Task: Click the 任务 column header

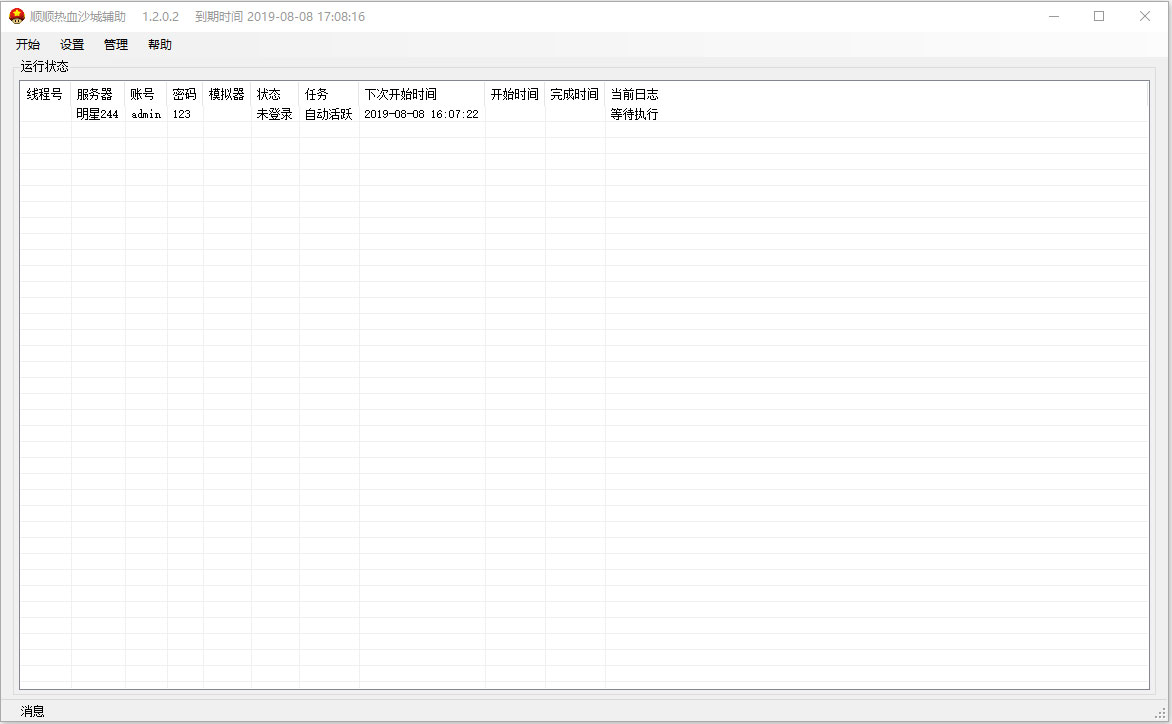Action: pos(317,94)
